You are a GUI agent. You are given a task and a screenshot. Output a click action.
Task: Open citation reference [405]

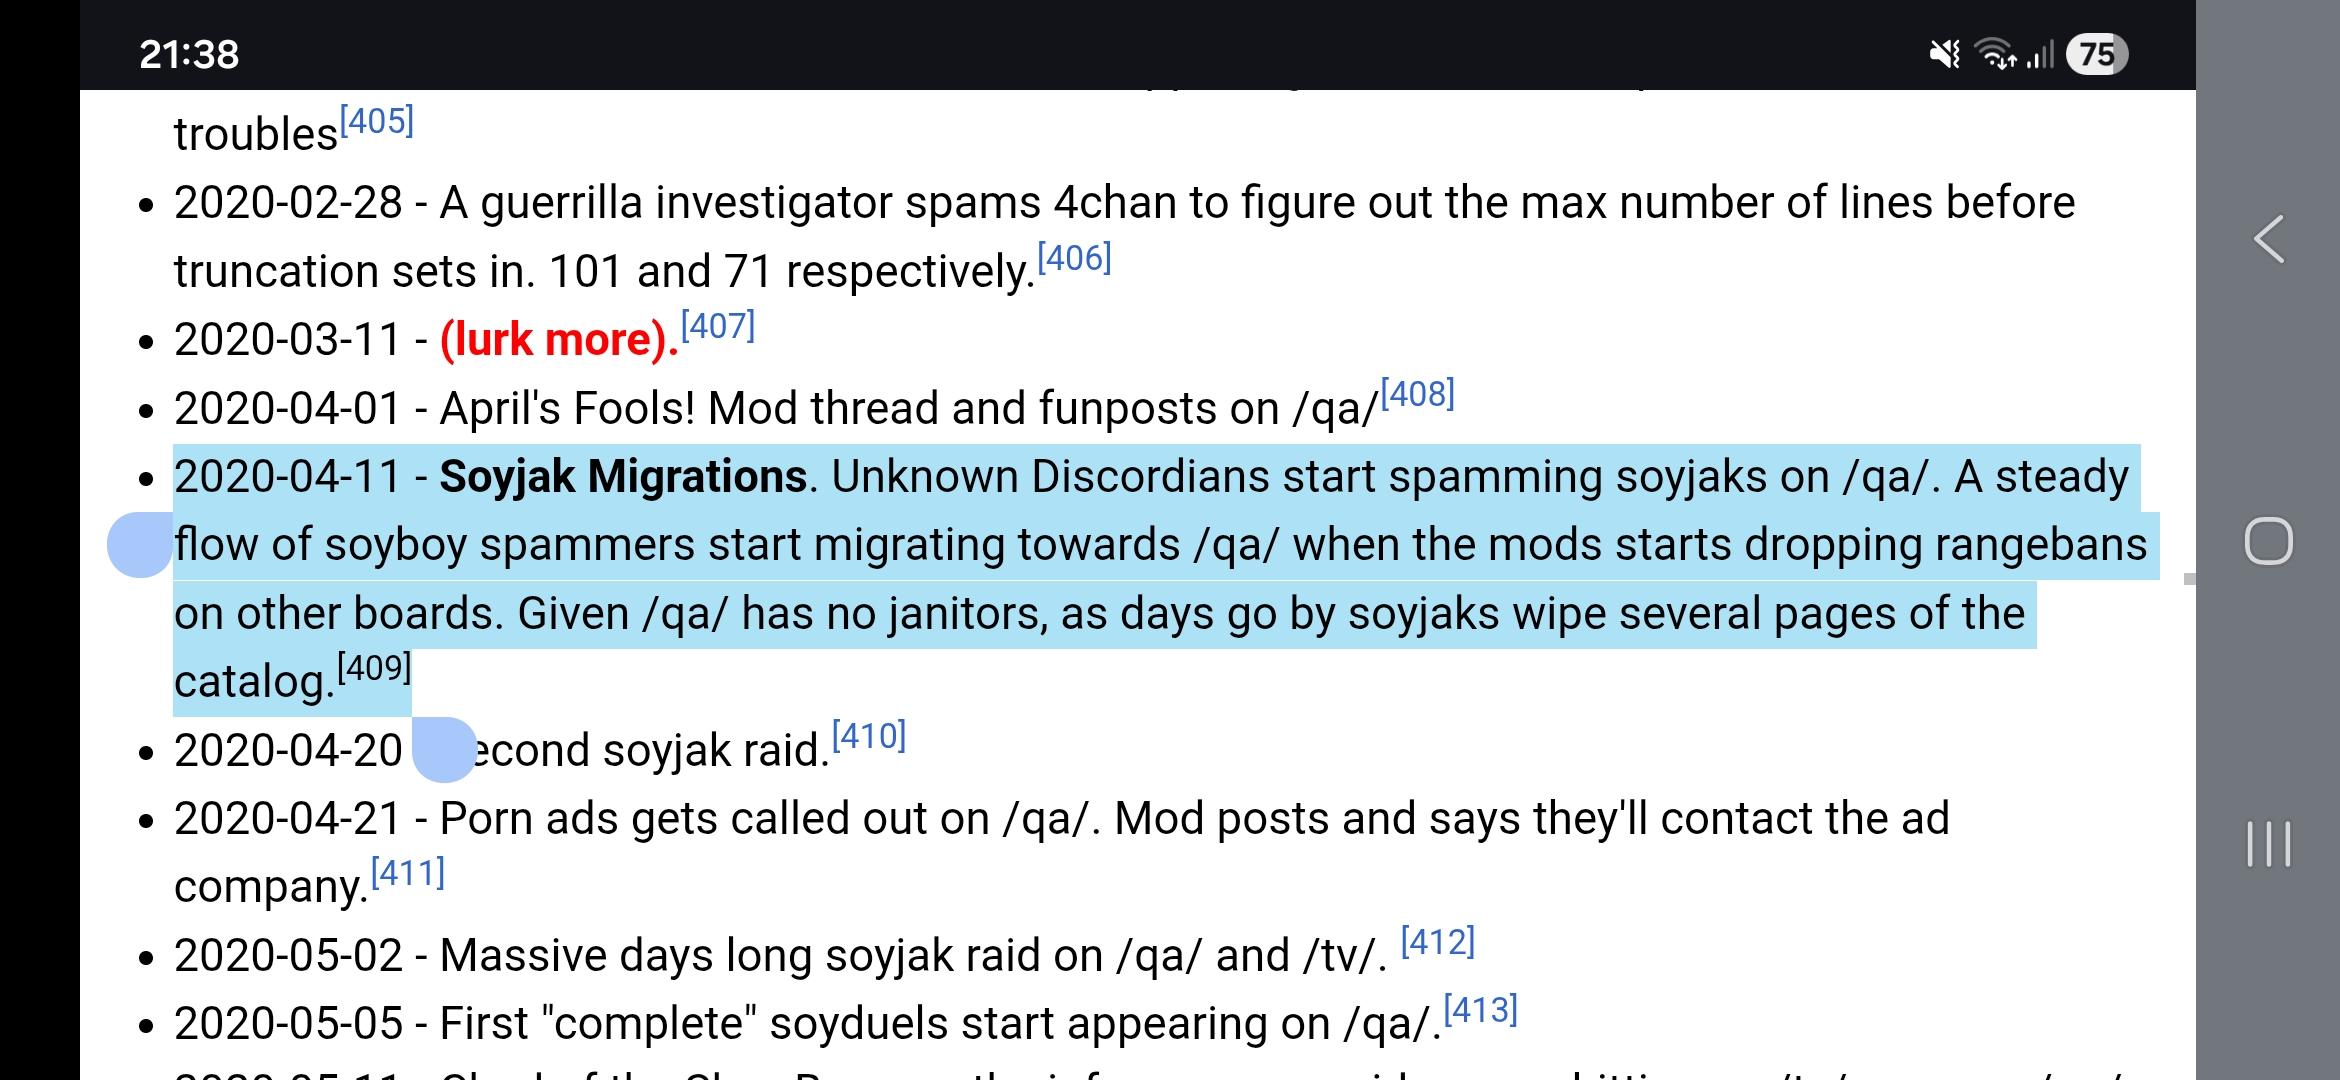click(x=377, y=122)
